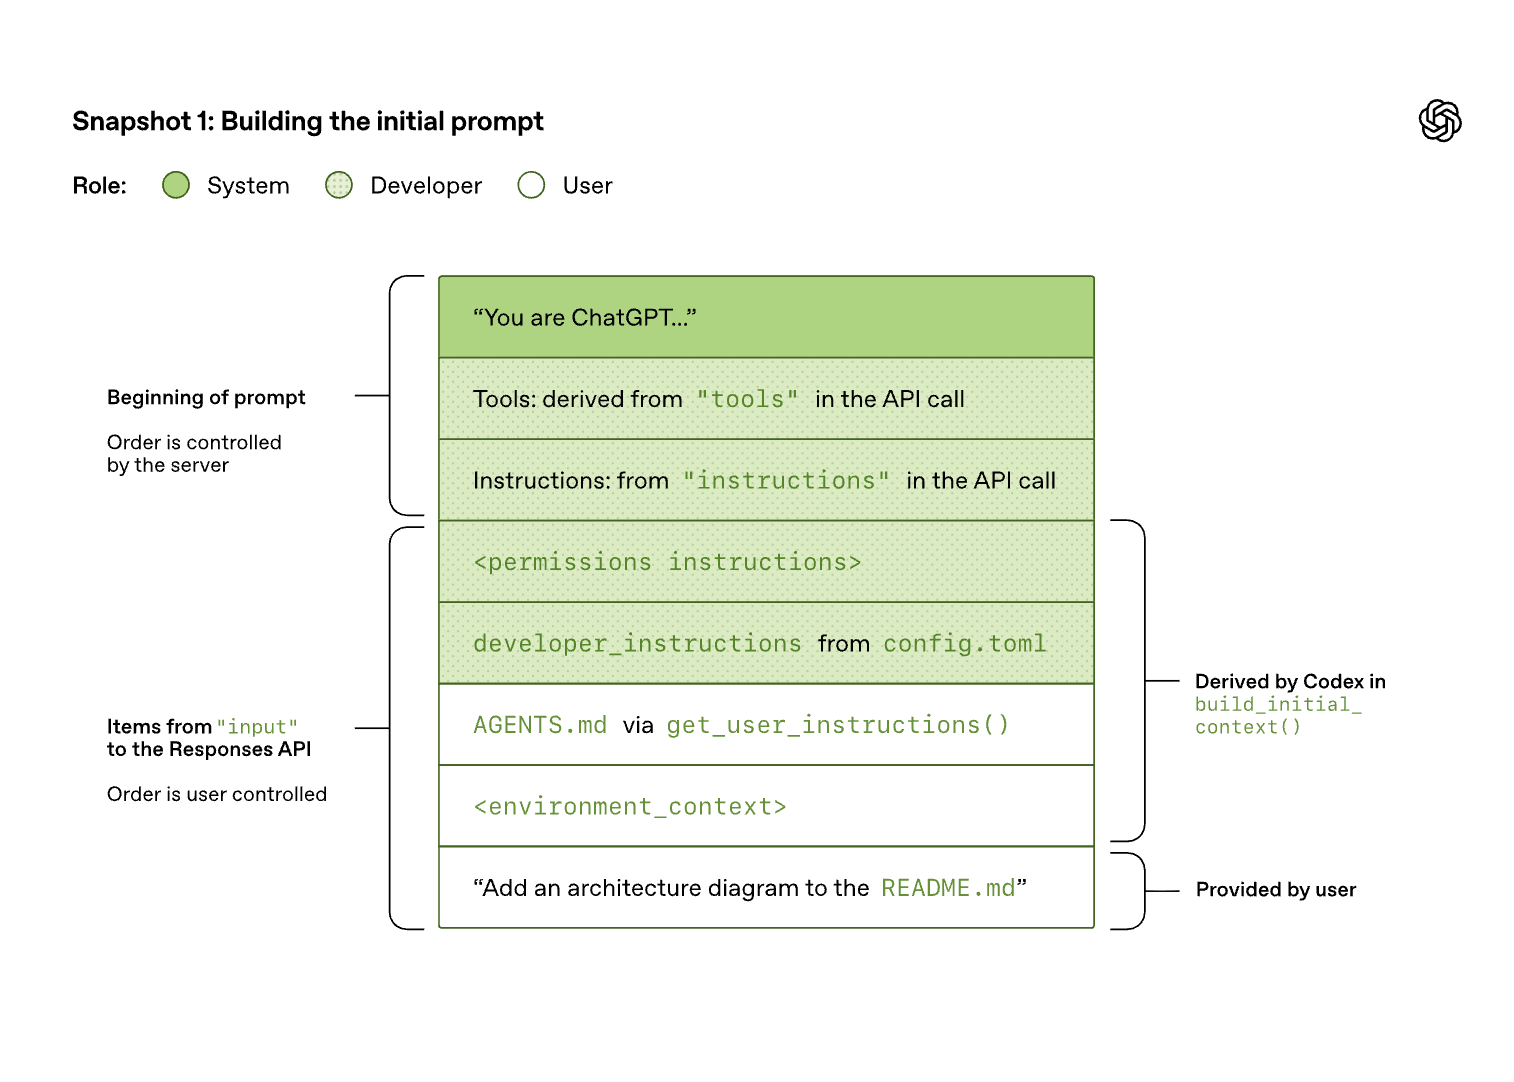This screenshot has height=1082, width=1514.
Task: Select the <environment_context> block
Action: [766, 807]
